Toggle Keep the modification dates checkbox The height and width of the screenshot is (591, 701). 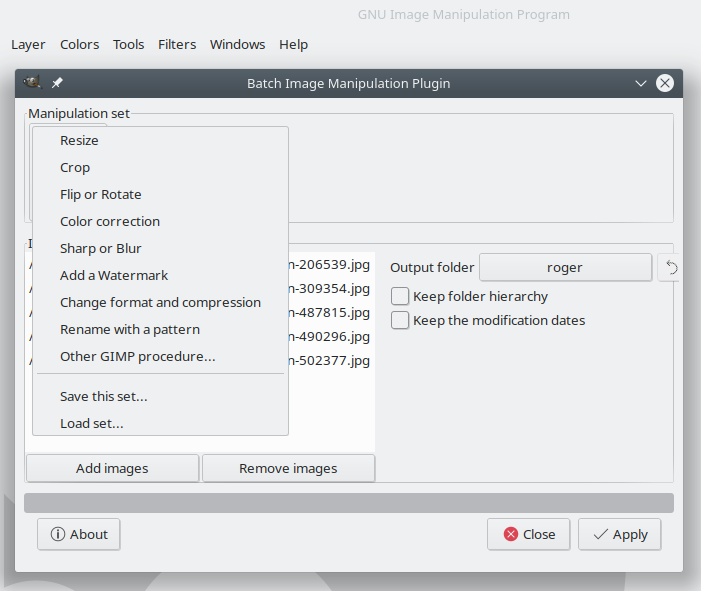400,320
